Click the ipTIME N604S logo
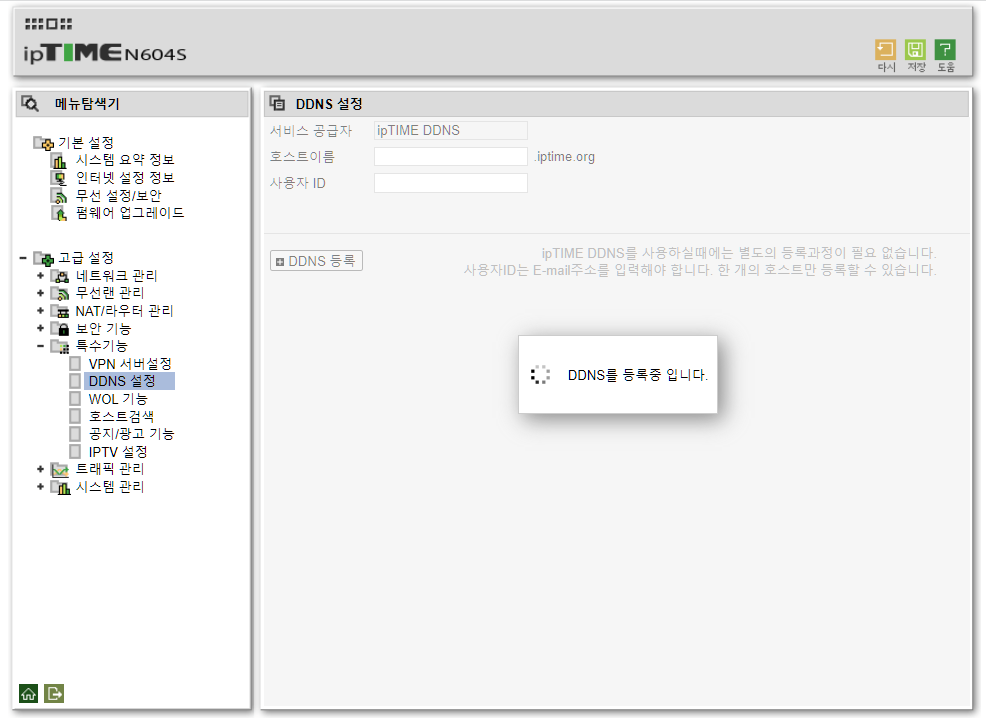The height and width of the screenshot is (721, 986). [x=105, y=53]
